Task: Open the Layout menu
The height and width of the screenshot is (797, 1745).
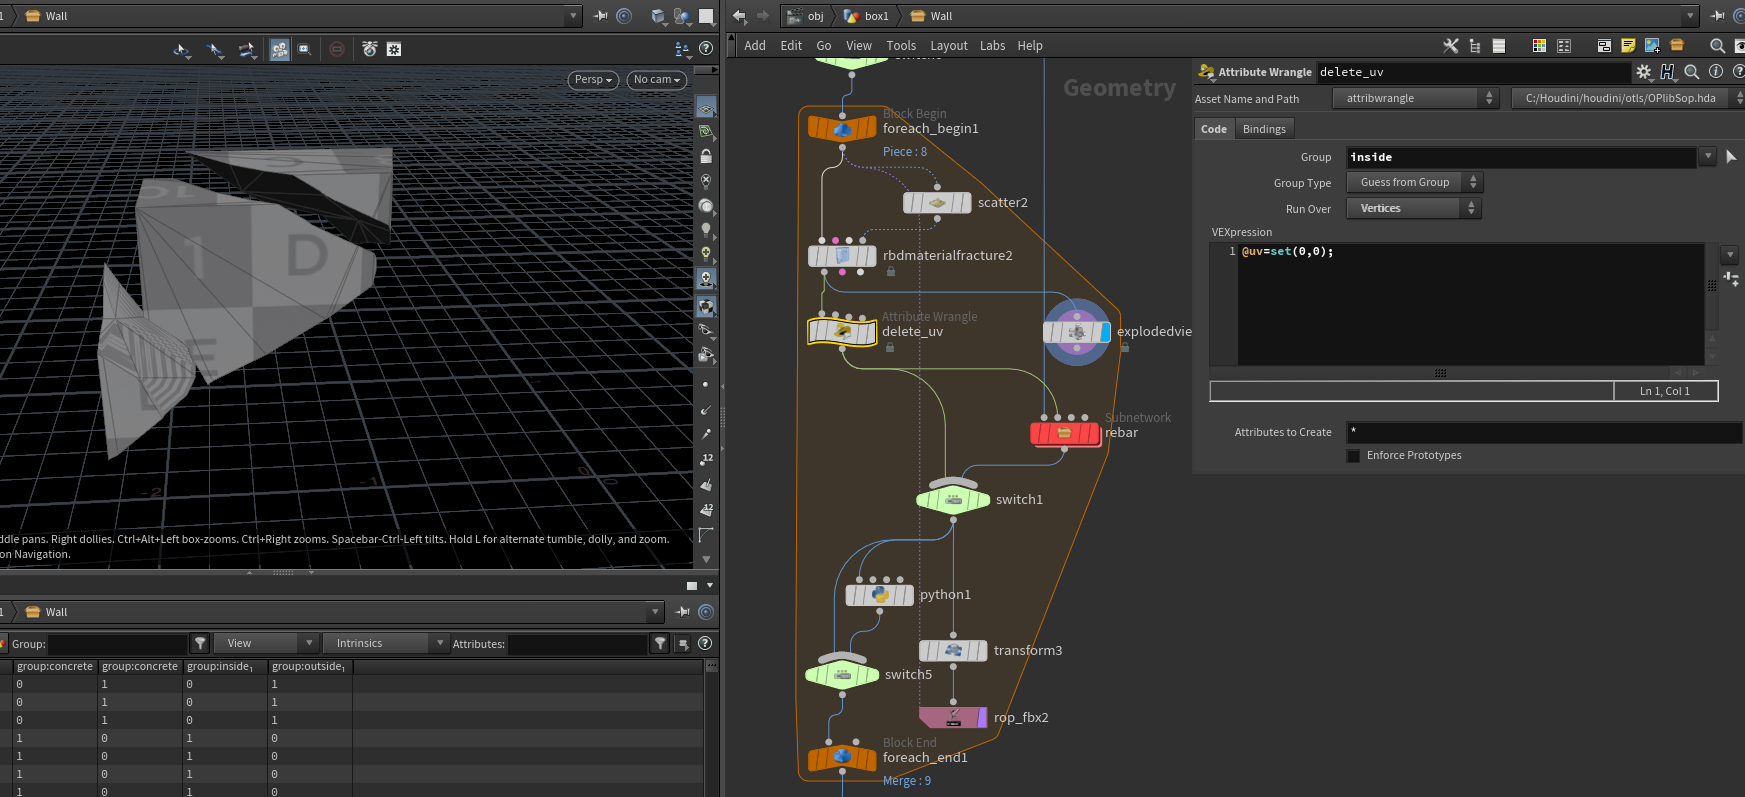Action: [948, 46]
